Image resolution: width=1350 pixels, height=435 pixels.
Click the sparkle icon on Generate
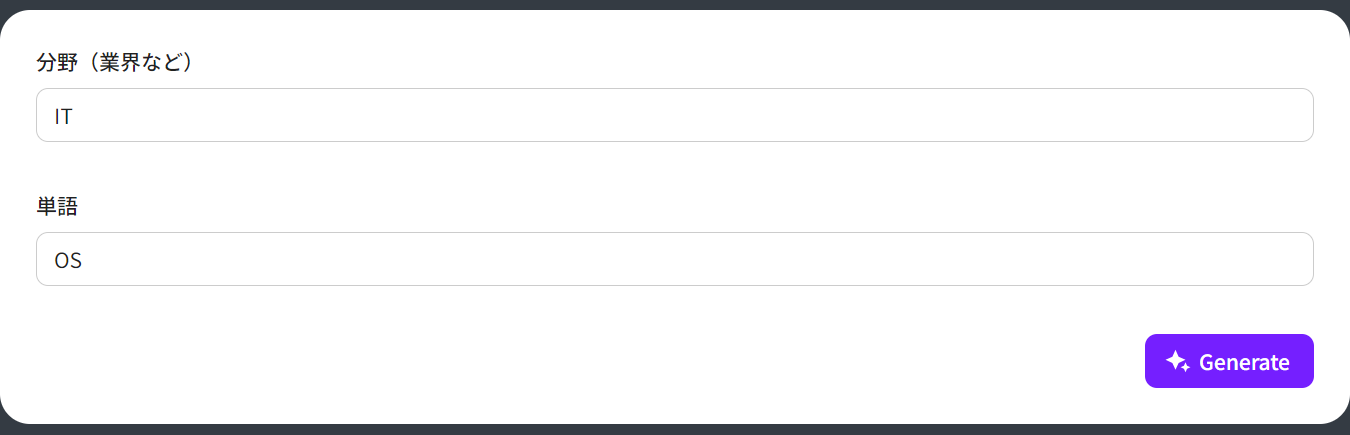(1177, 361)
